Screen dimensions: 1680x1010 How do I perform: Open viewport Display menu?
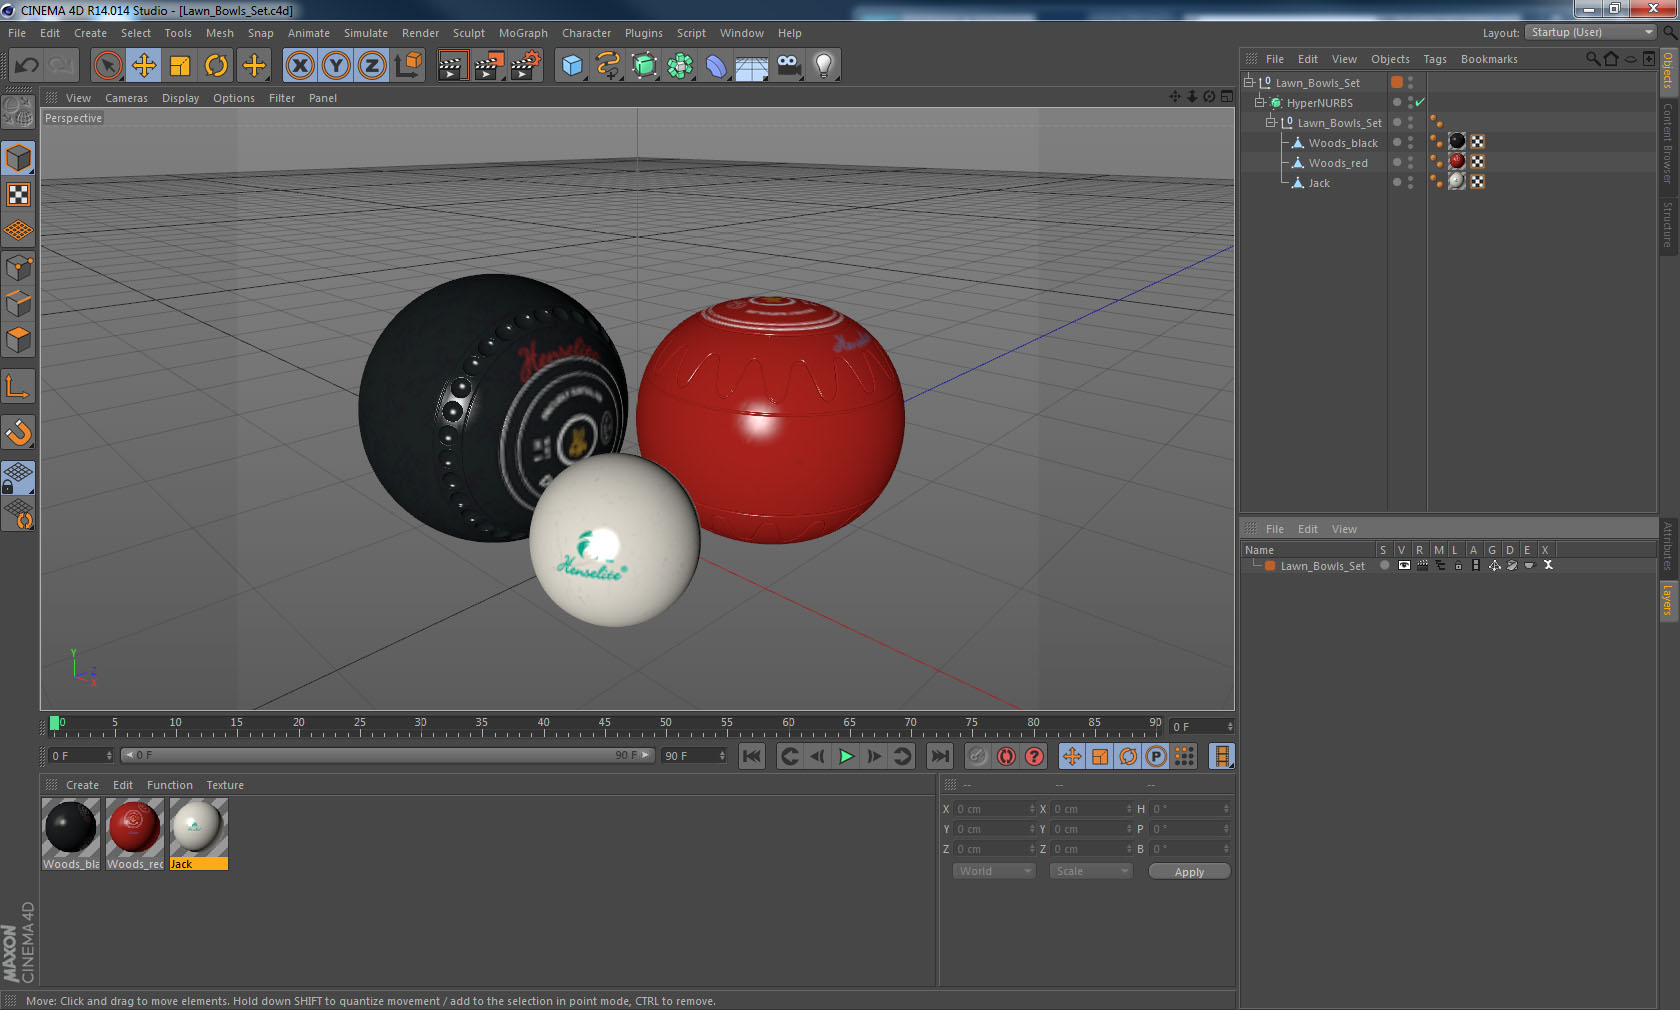[180, 98]
